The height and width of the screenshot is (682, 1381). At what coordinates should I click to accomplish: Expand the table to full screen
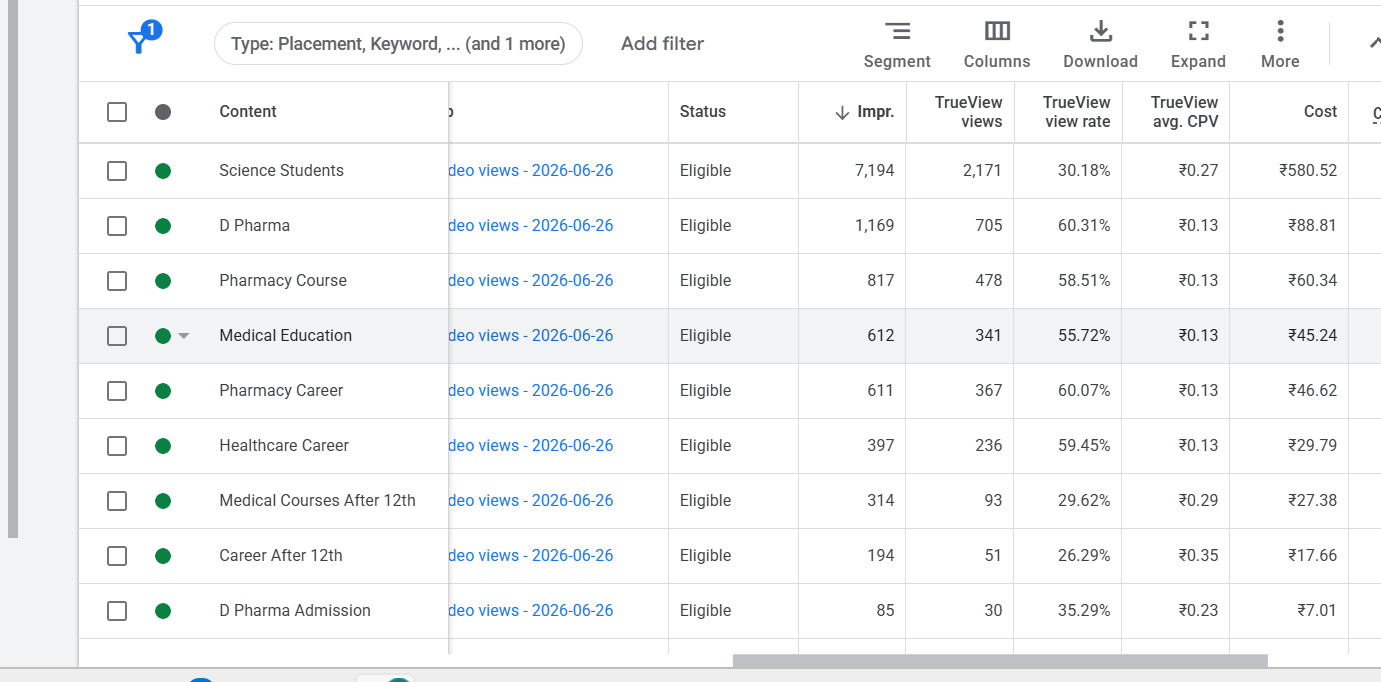tap(1198, 45)
